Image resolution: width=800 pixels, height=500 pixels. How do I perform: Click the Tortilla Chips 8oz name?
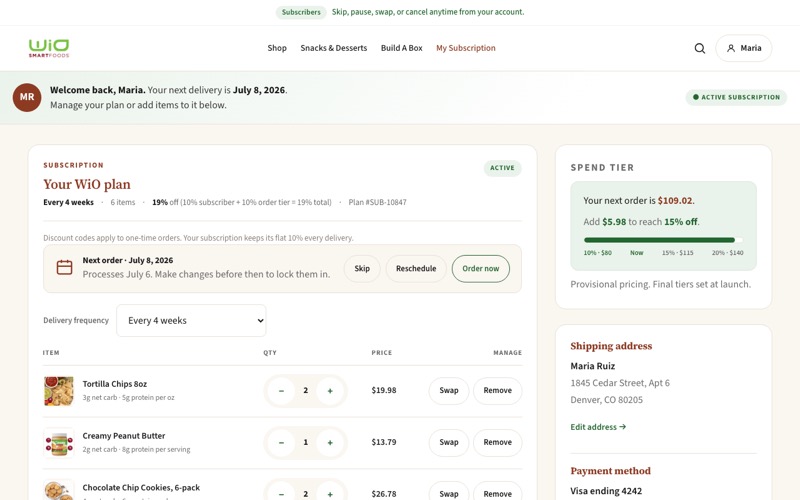click(x=115, y=384)
